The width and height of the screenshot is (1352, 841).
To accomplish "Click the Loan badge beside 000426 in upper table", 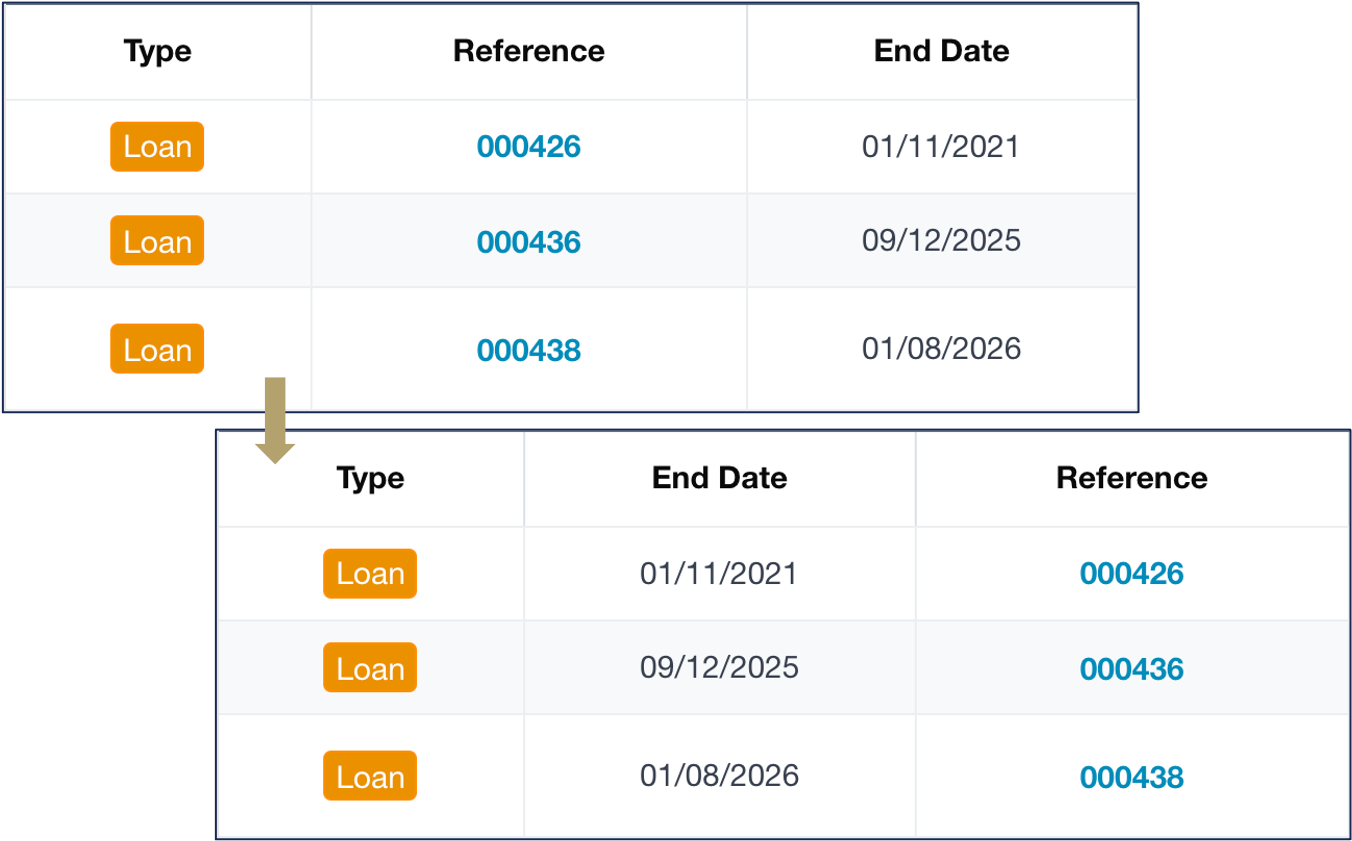I will tap(157, 147).
